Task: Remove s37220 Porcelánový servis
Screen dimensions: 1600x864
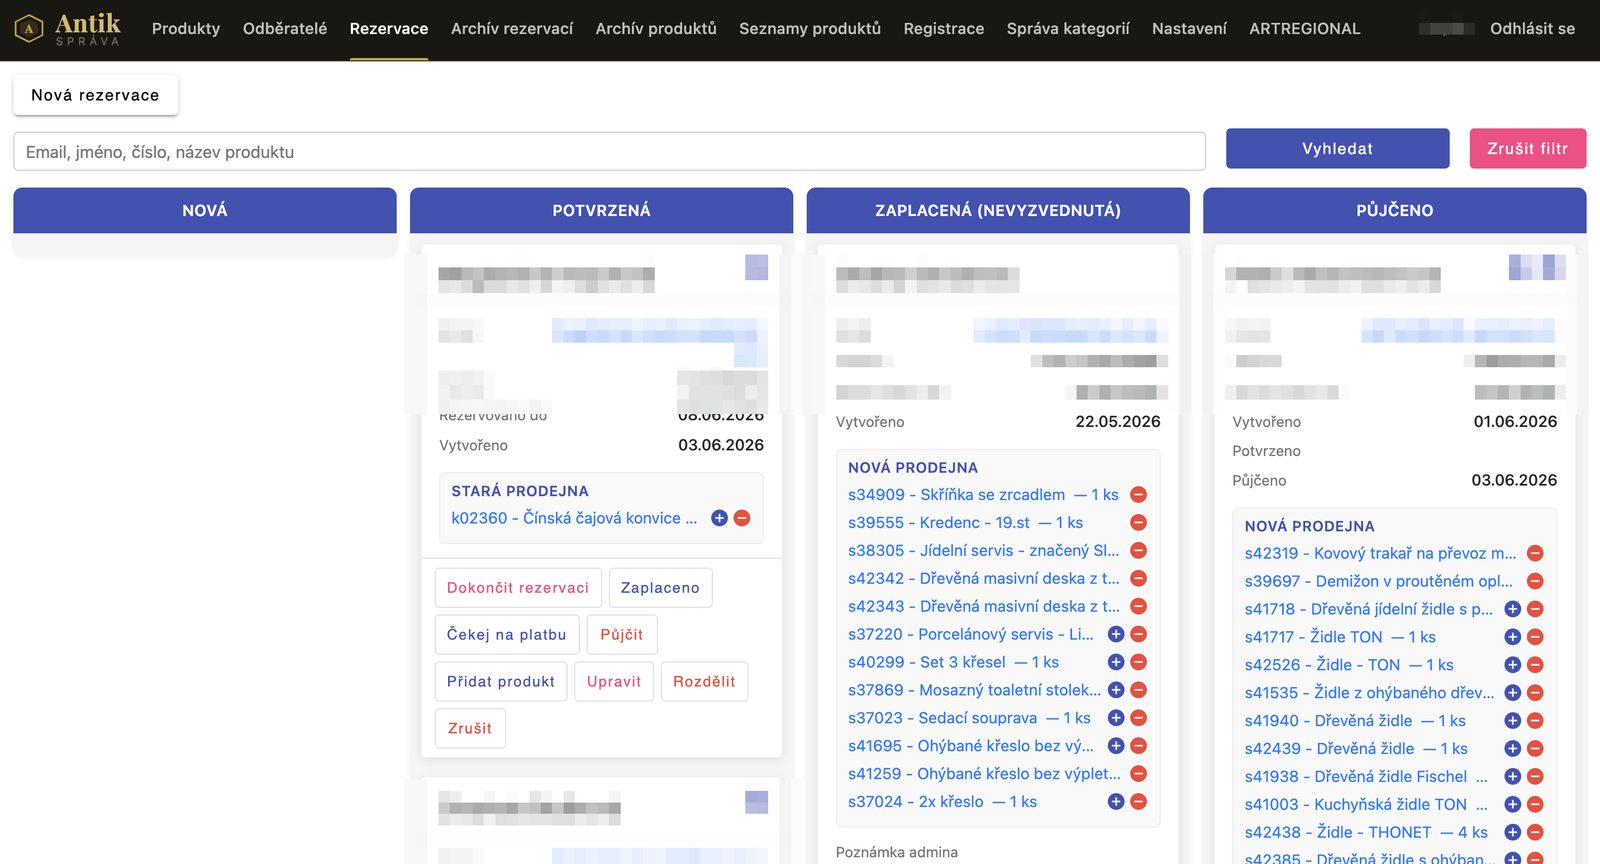Action: click(1138, 635)
